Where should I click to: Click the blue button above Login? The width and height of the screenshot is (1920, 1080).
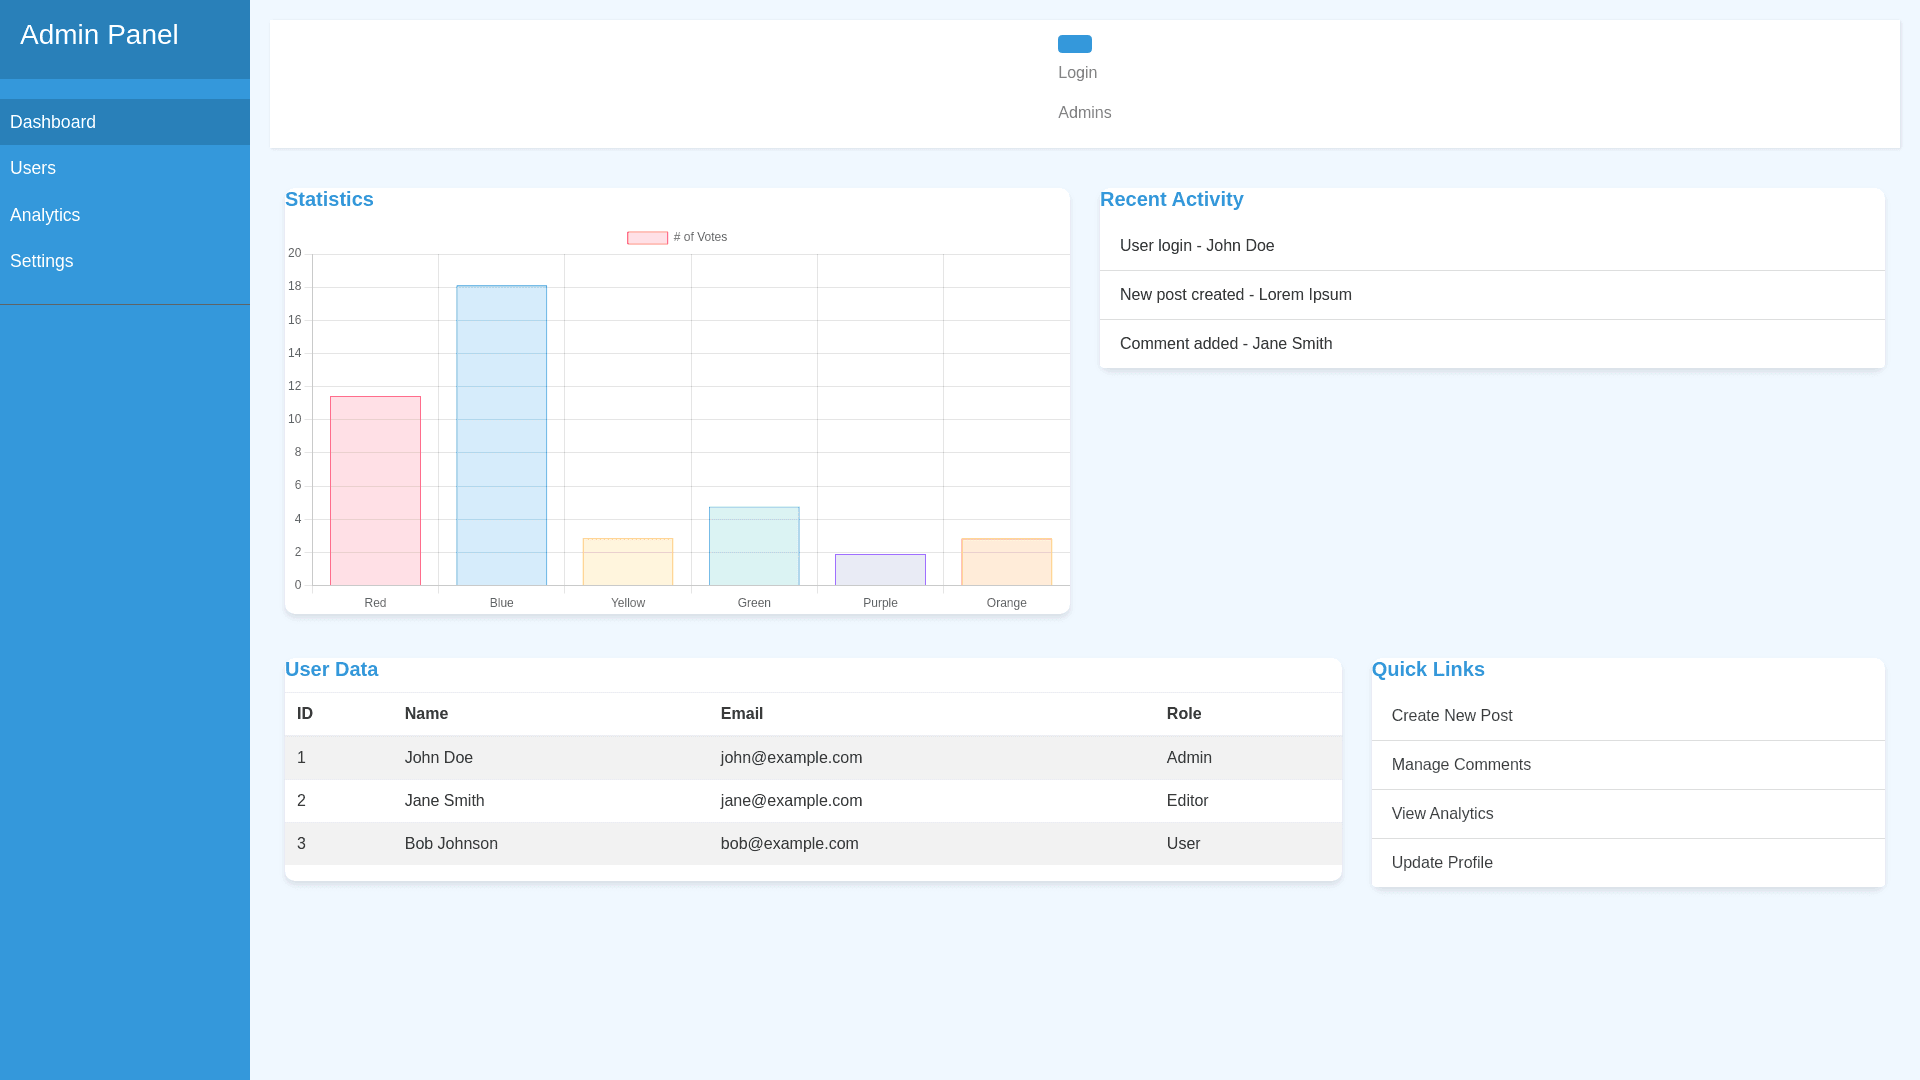pyautogui.click(x=1074, y=44)
